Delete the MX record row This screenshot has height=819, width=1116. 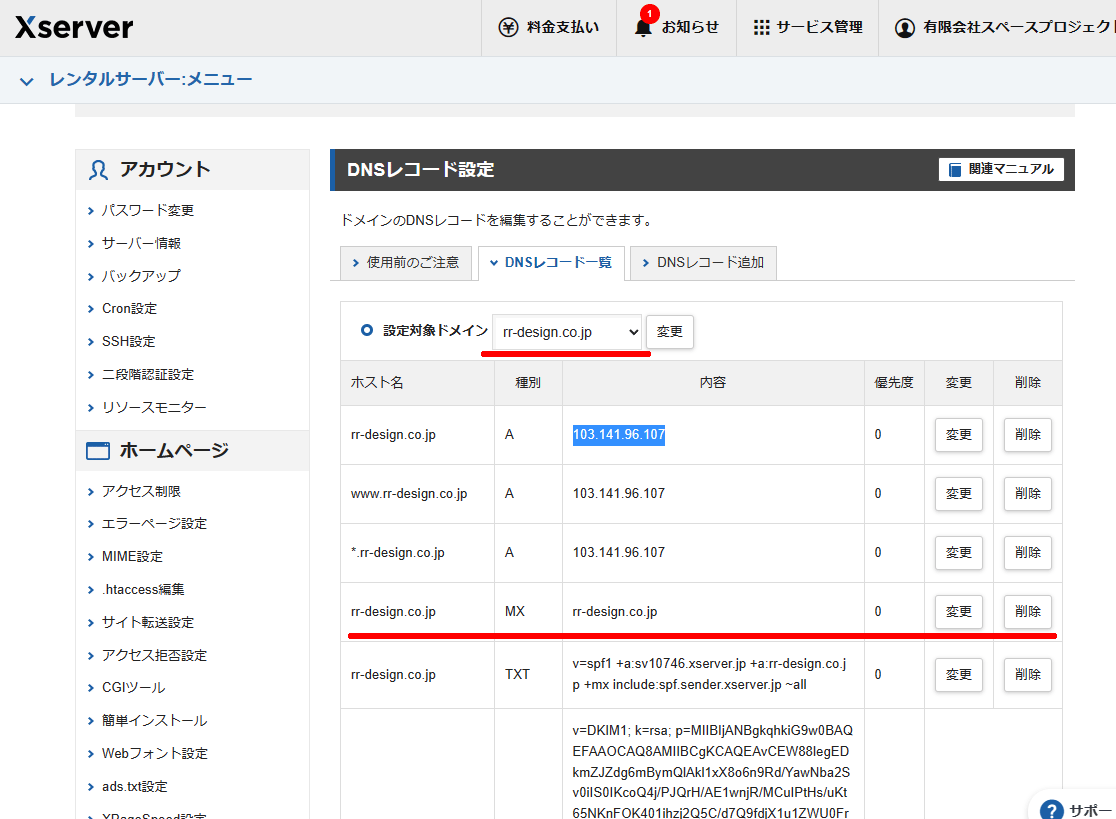1027,611
